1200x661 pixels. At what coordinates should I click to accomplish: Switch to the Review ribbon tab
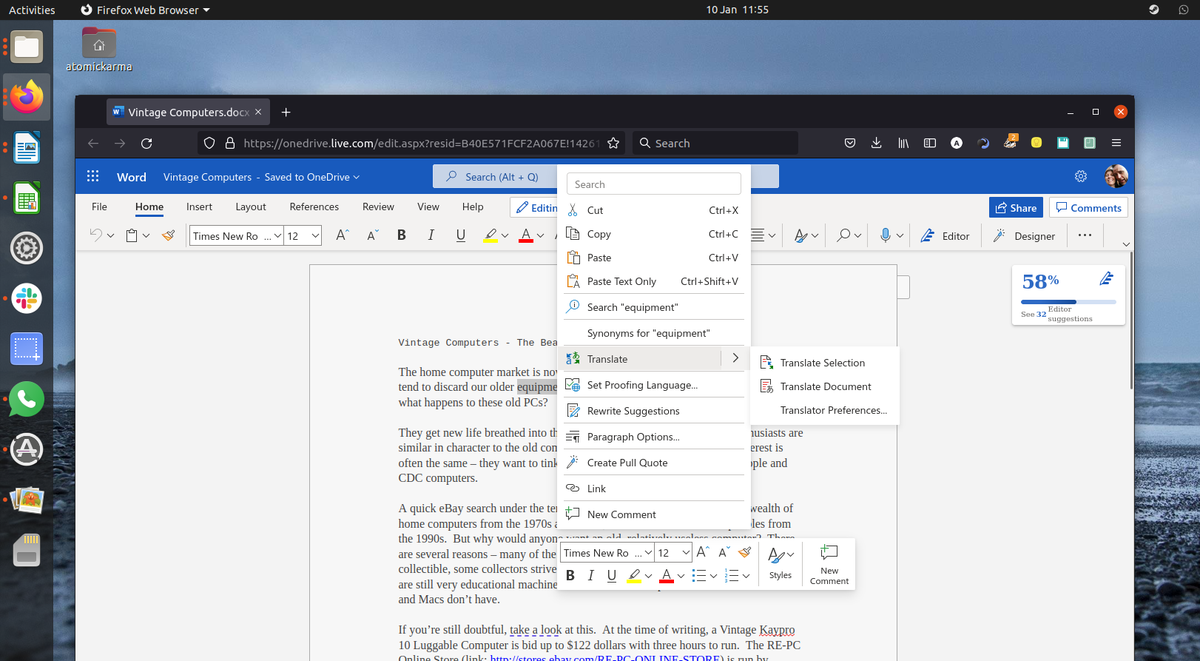377,207
